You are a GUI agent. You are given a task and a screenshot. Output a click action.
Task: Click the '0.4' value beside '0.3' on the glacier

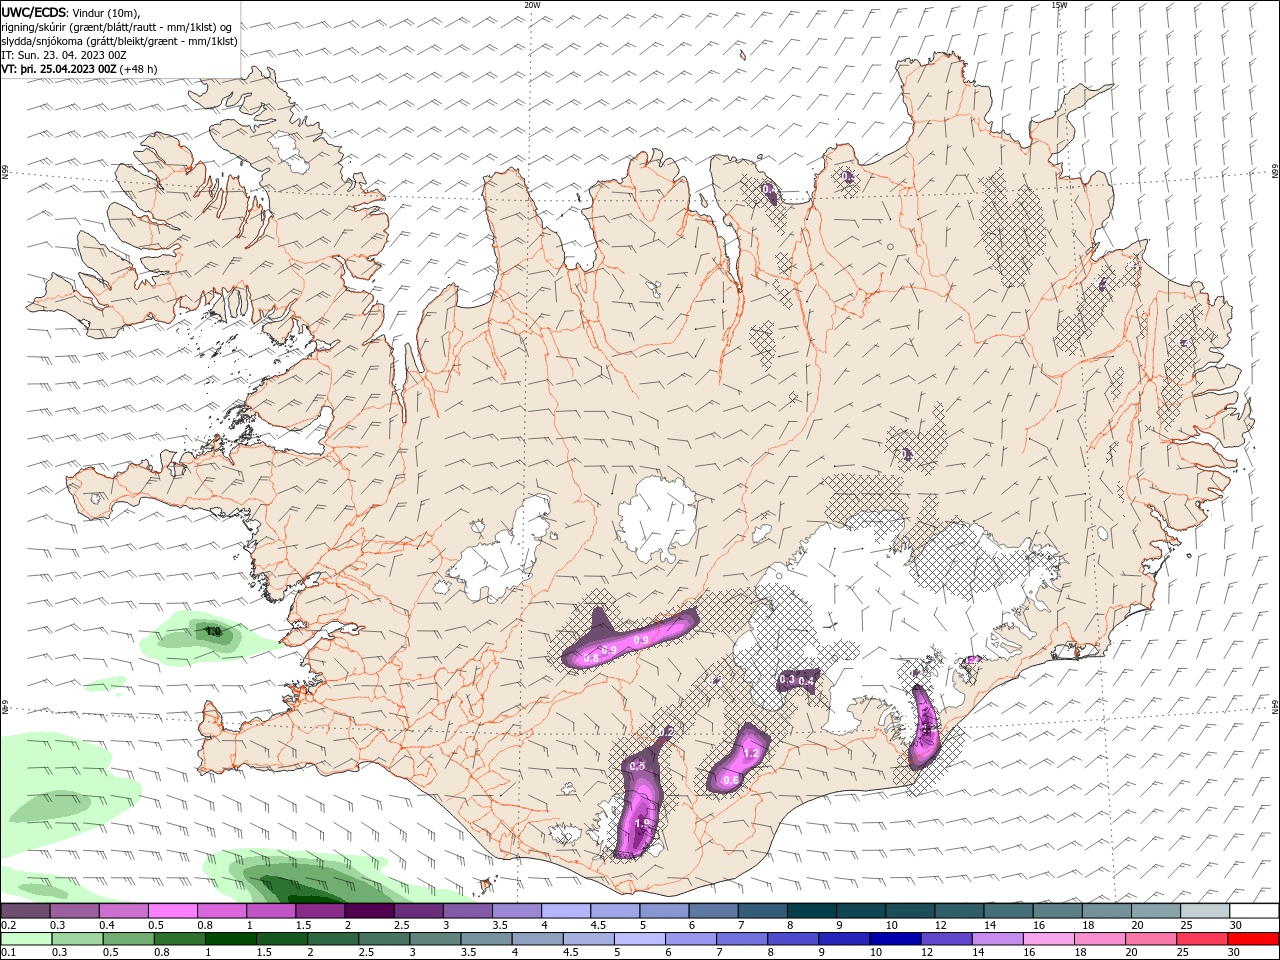pyautogui.click(x=807, y=681)
